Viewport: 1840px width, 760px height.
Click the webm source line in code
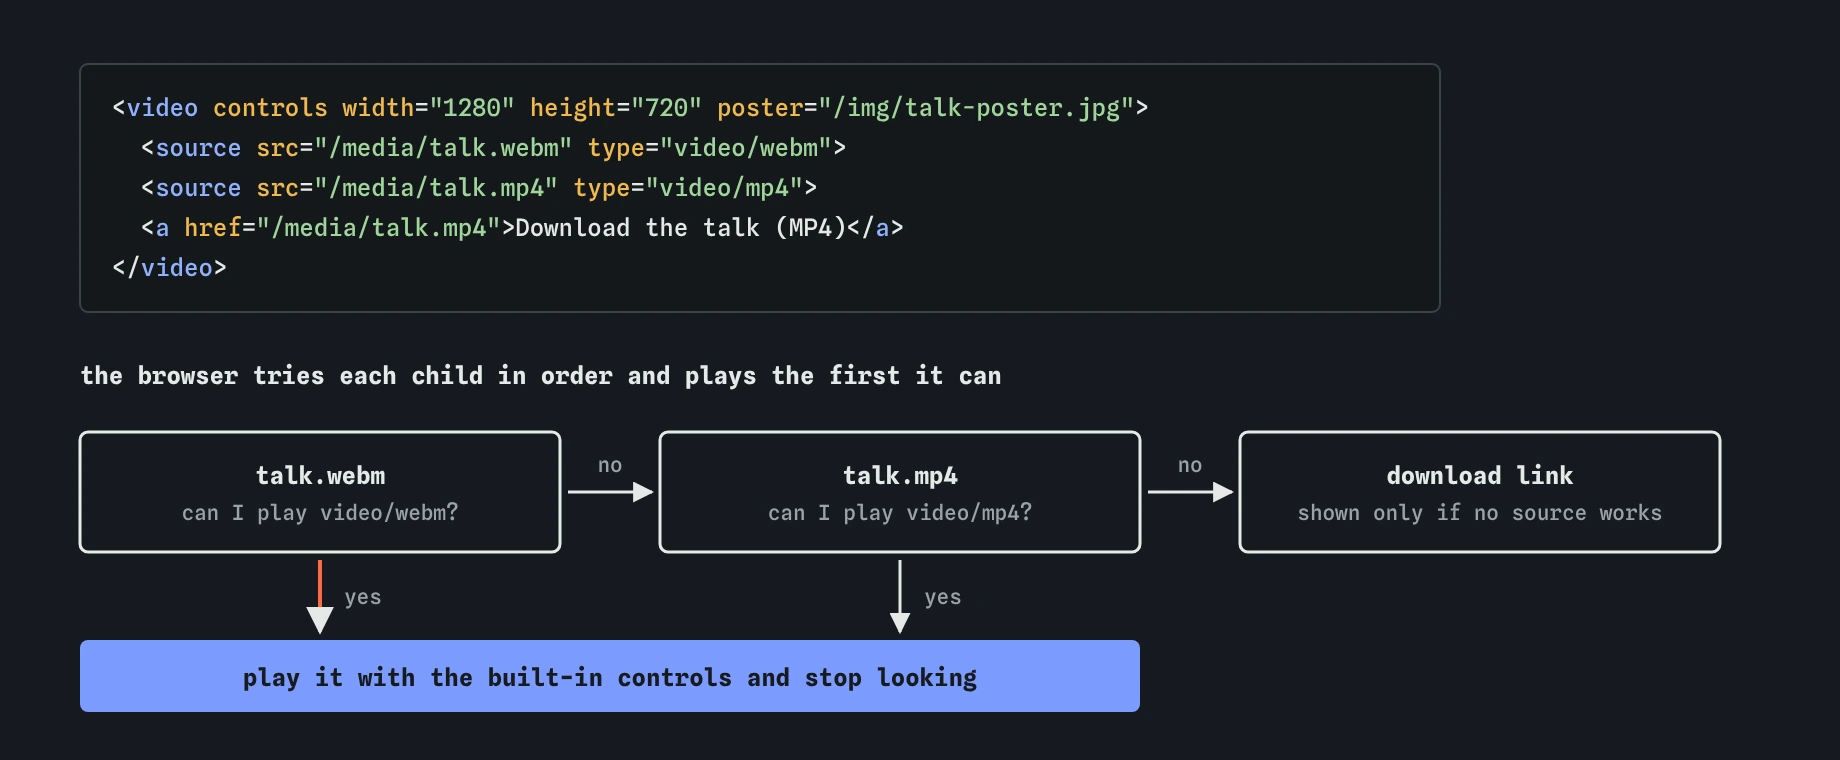point(493,148)
